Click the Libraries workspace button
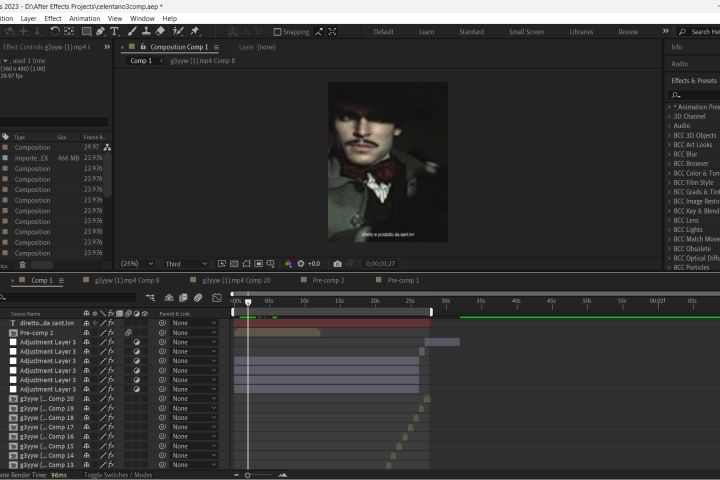Screen dimensions: 720x480 581,32
